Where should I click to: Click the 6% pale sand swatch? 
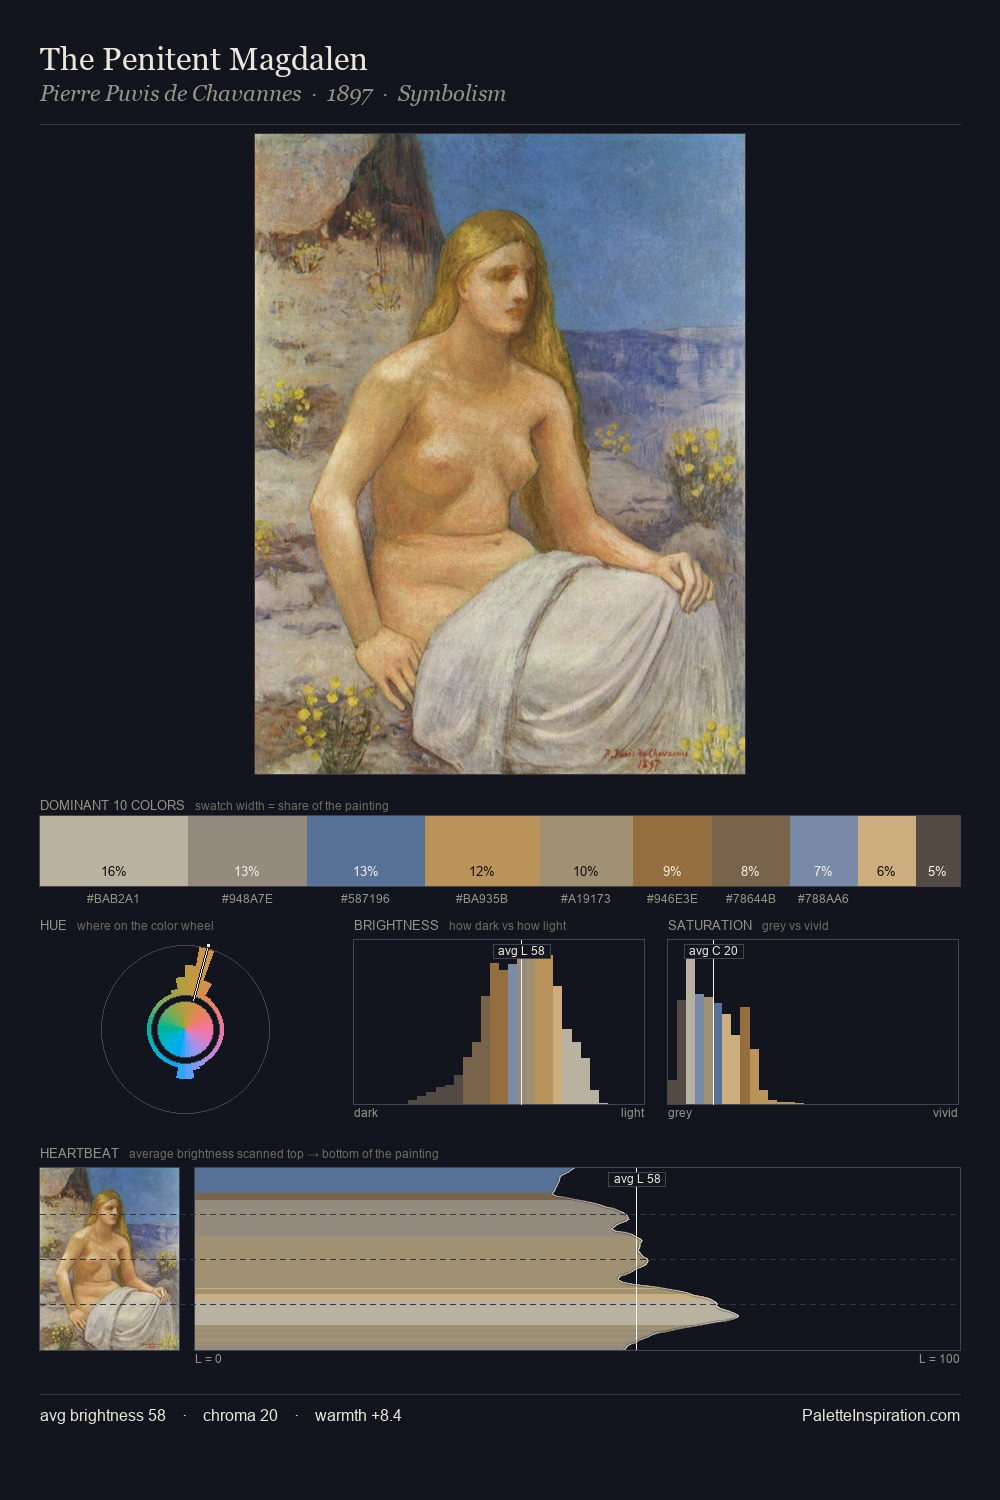pos(887,851)
